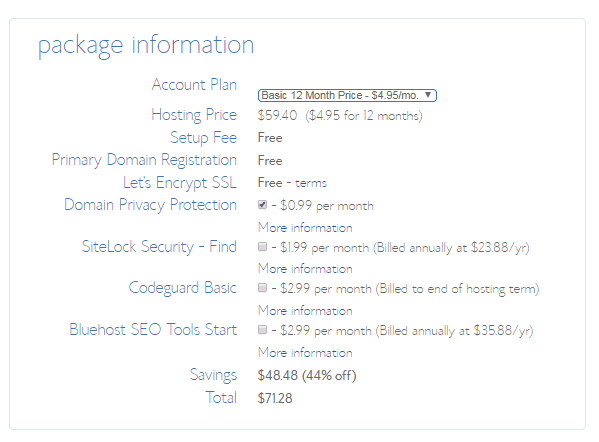Click the SiteLock Security - Find label

159,247
